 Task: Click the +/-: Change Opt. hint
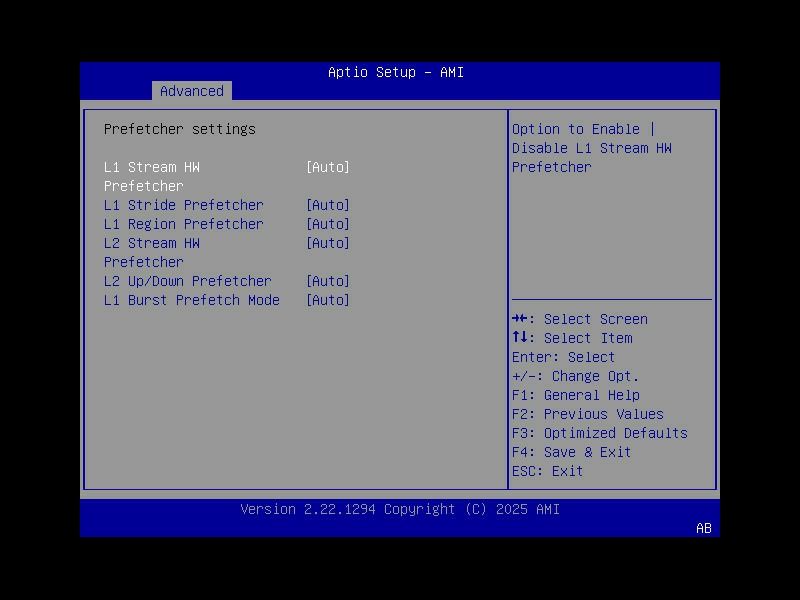pos(576,376)
